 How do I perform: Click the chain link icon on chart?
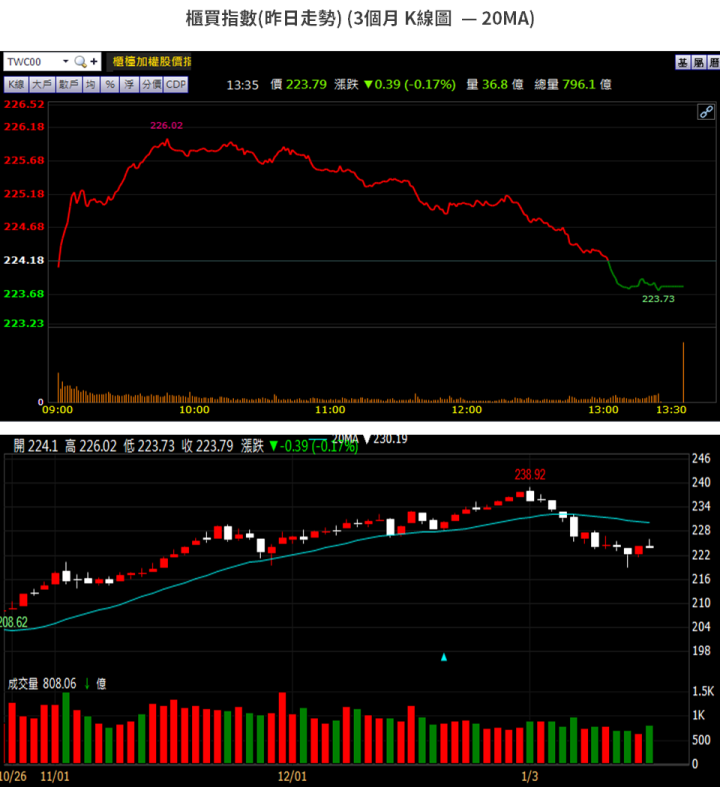[x=705, y=112]
